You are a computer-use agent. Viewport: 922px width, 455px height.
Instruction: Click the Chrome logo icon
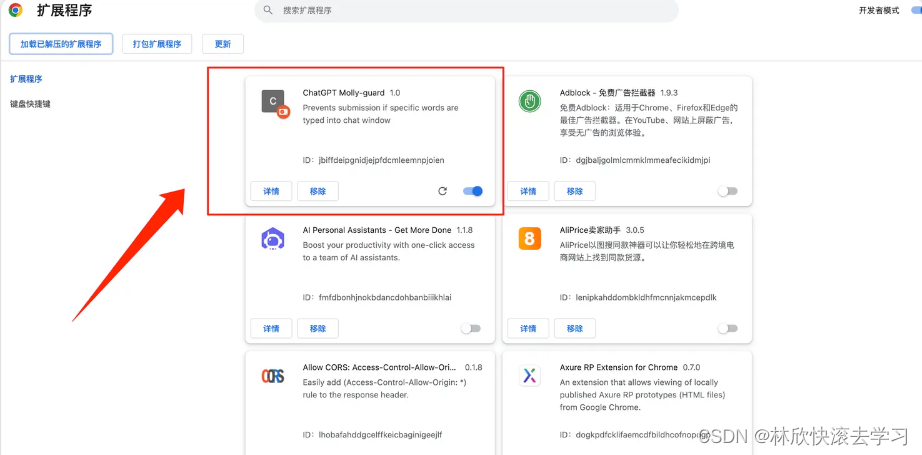click(x=16, y=10)
